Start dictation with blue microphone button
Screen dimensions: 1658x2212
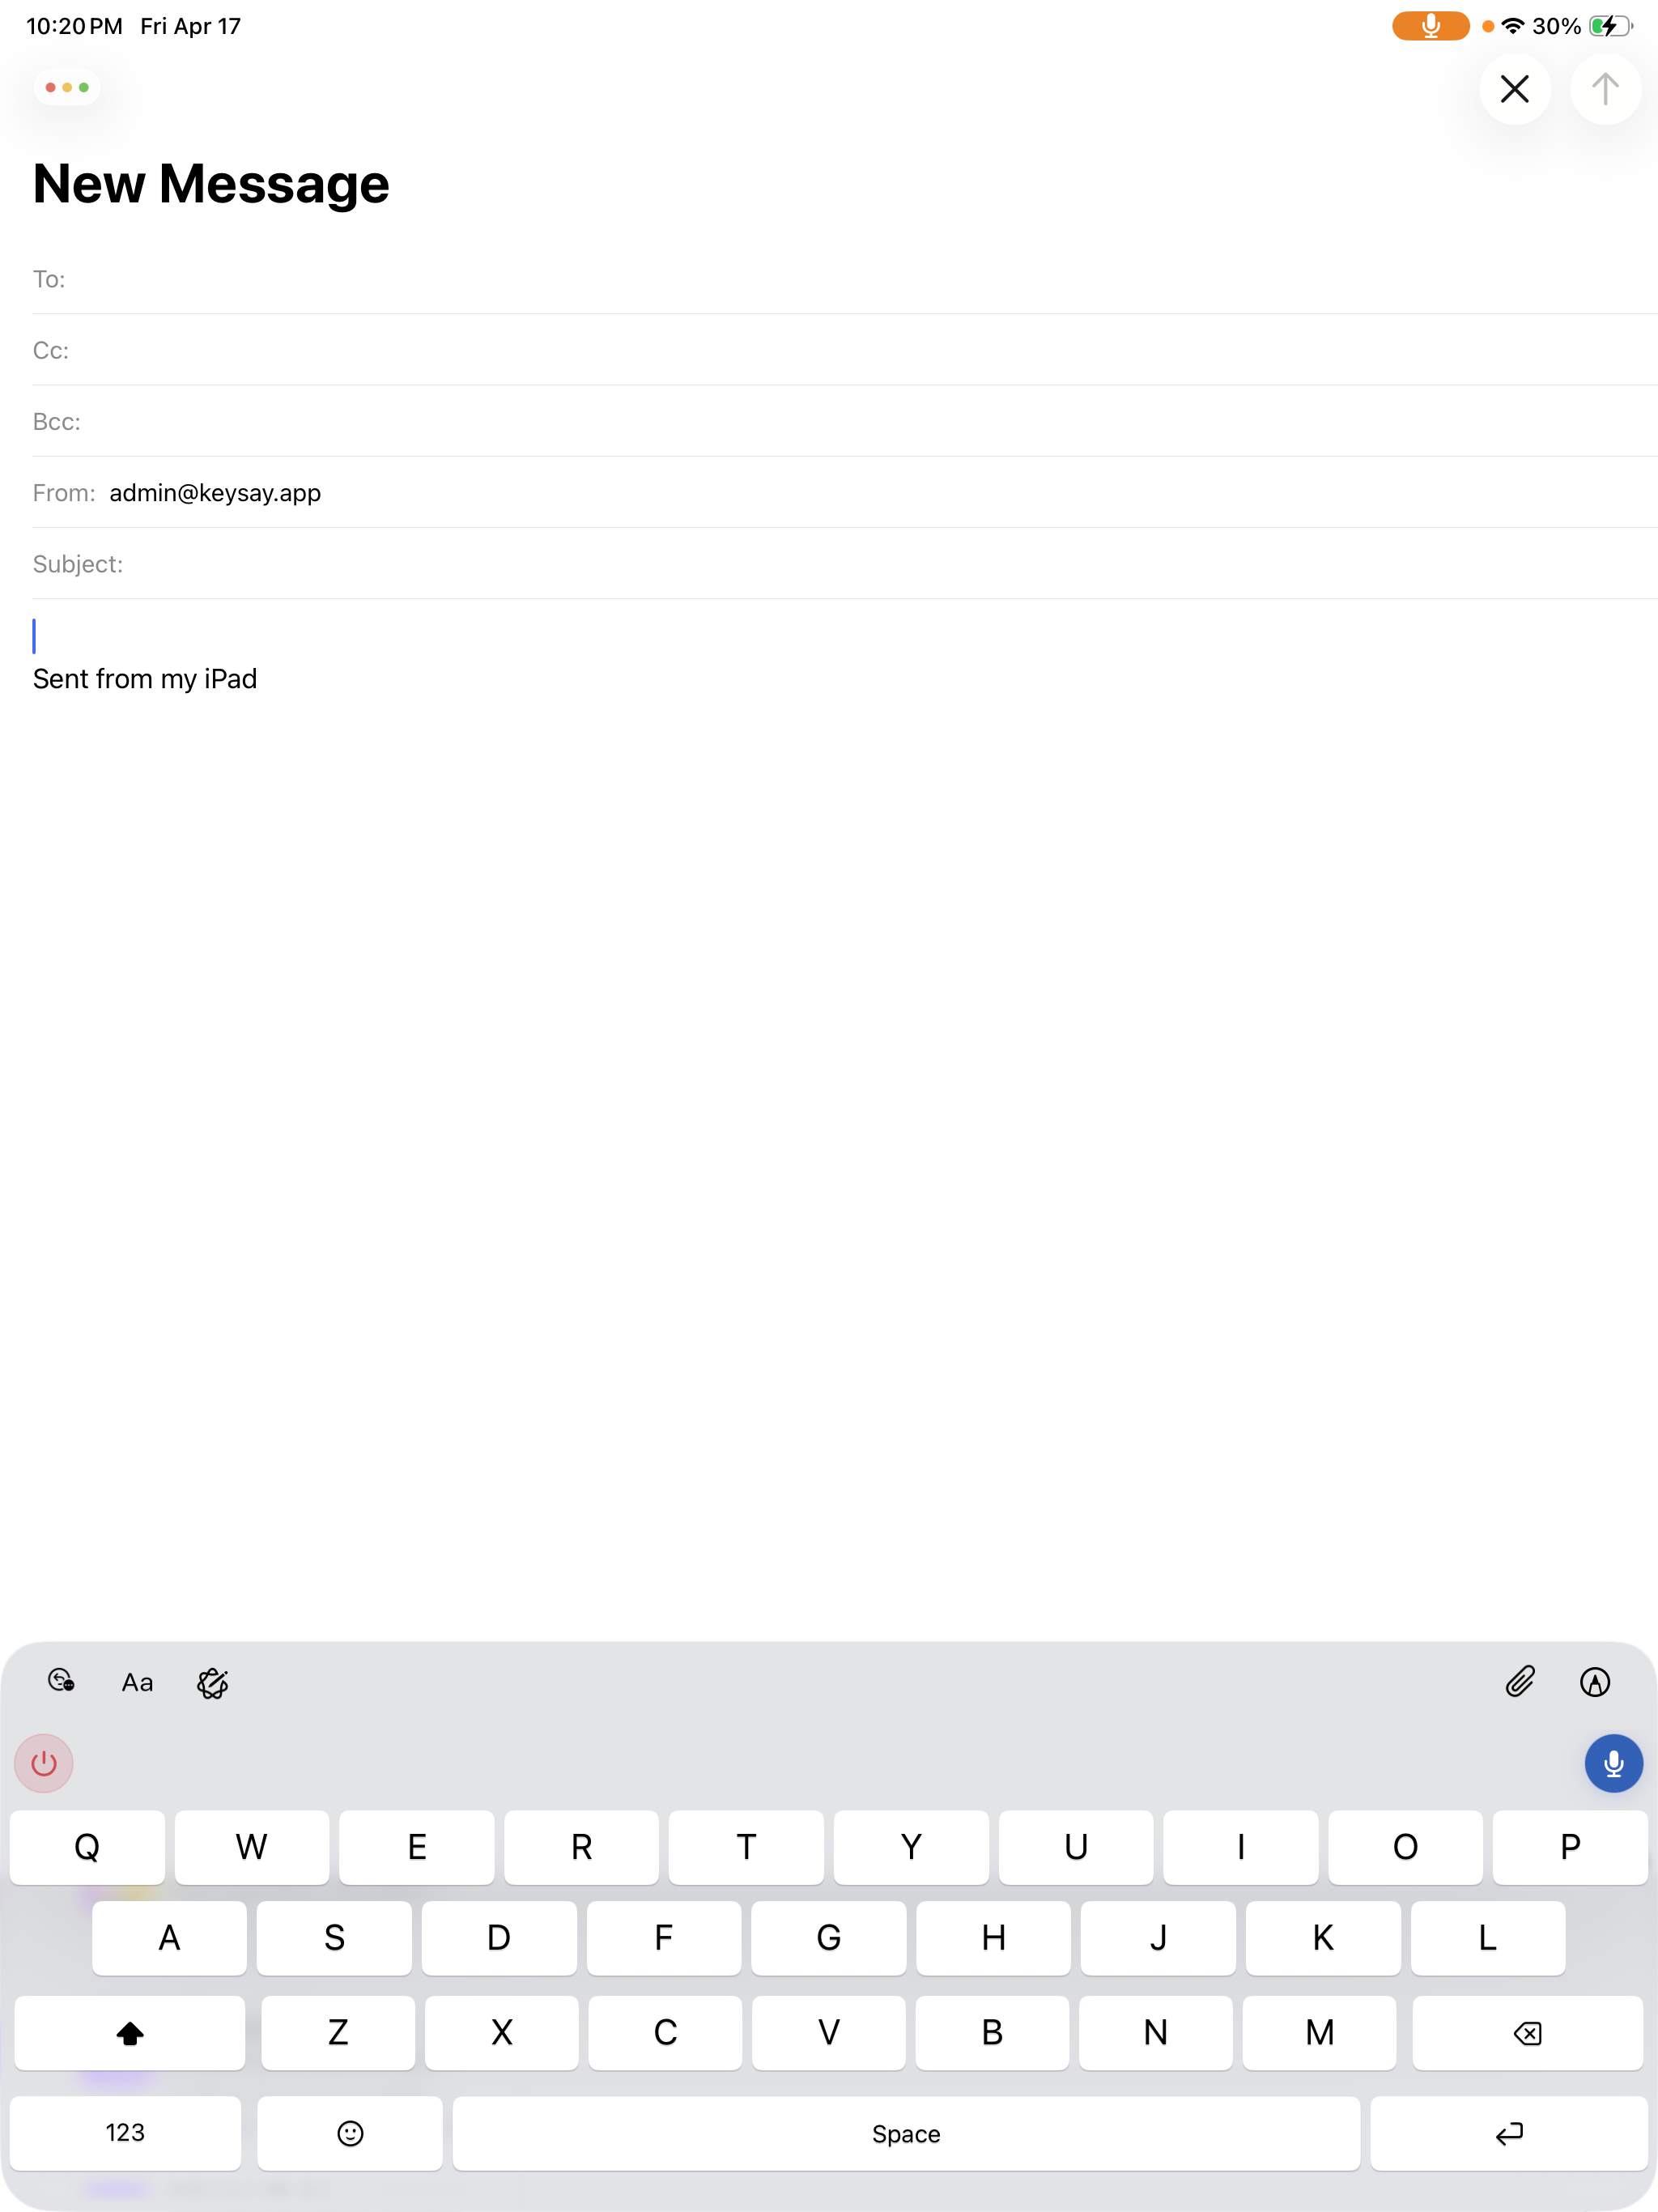(1613, 1763)
